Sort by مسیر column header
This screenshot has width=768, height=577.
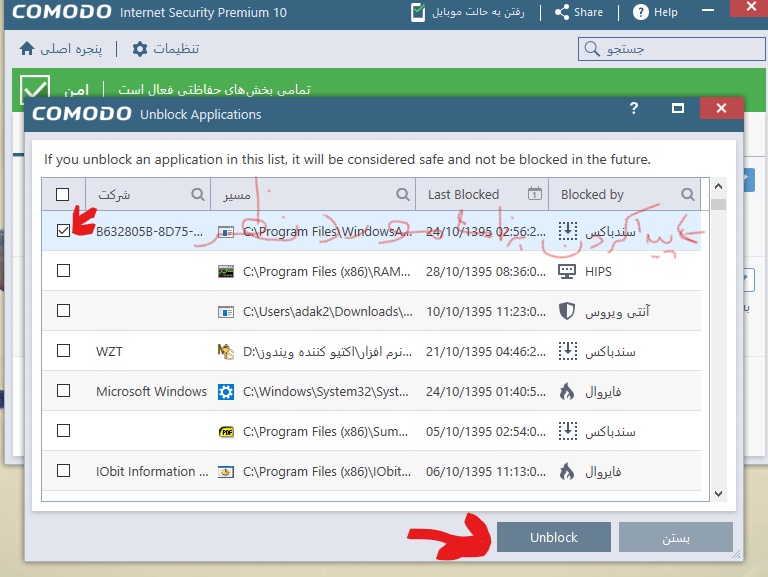(313, 194)
